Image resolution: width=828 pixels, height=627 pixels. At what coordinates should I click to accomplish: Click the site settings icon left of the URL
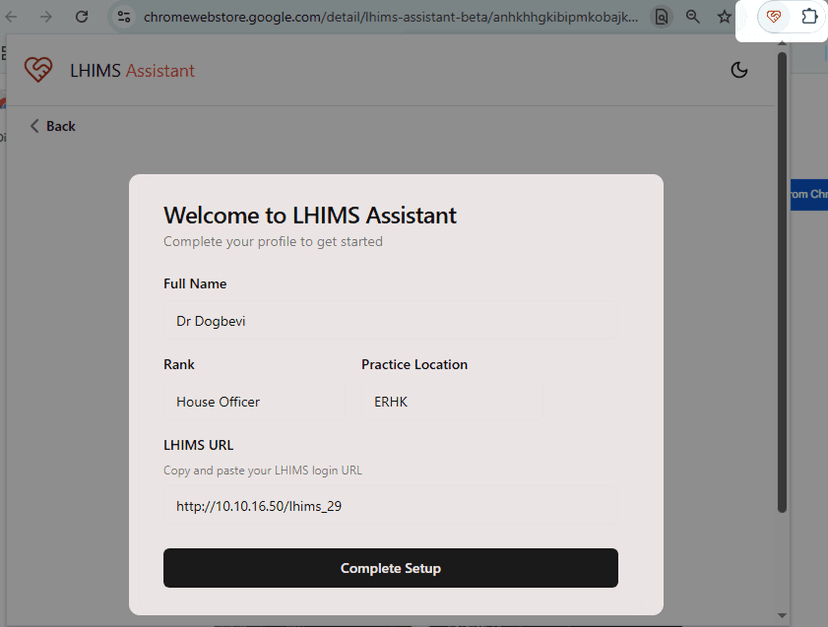124,17
